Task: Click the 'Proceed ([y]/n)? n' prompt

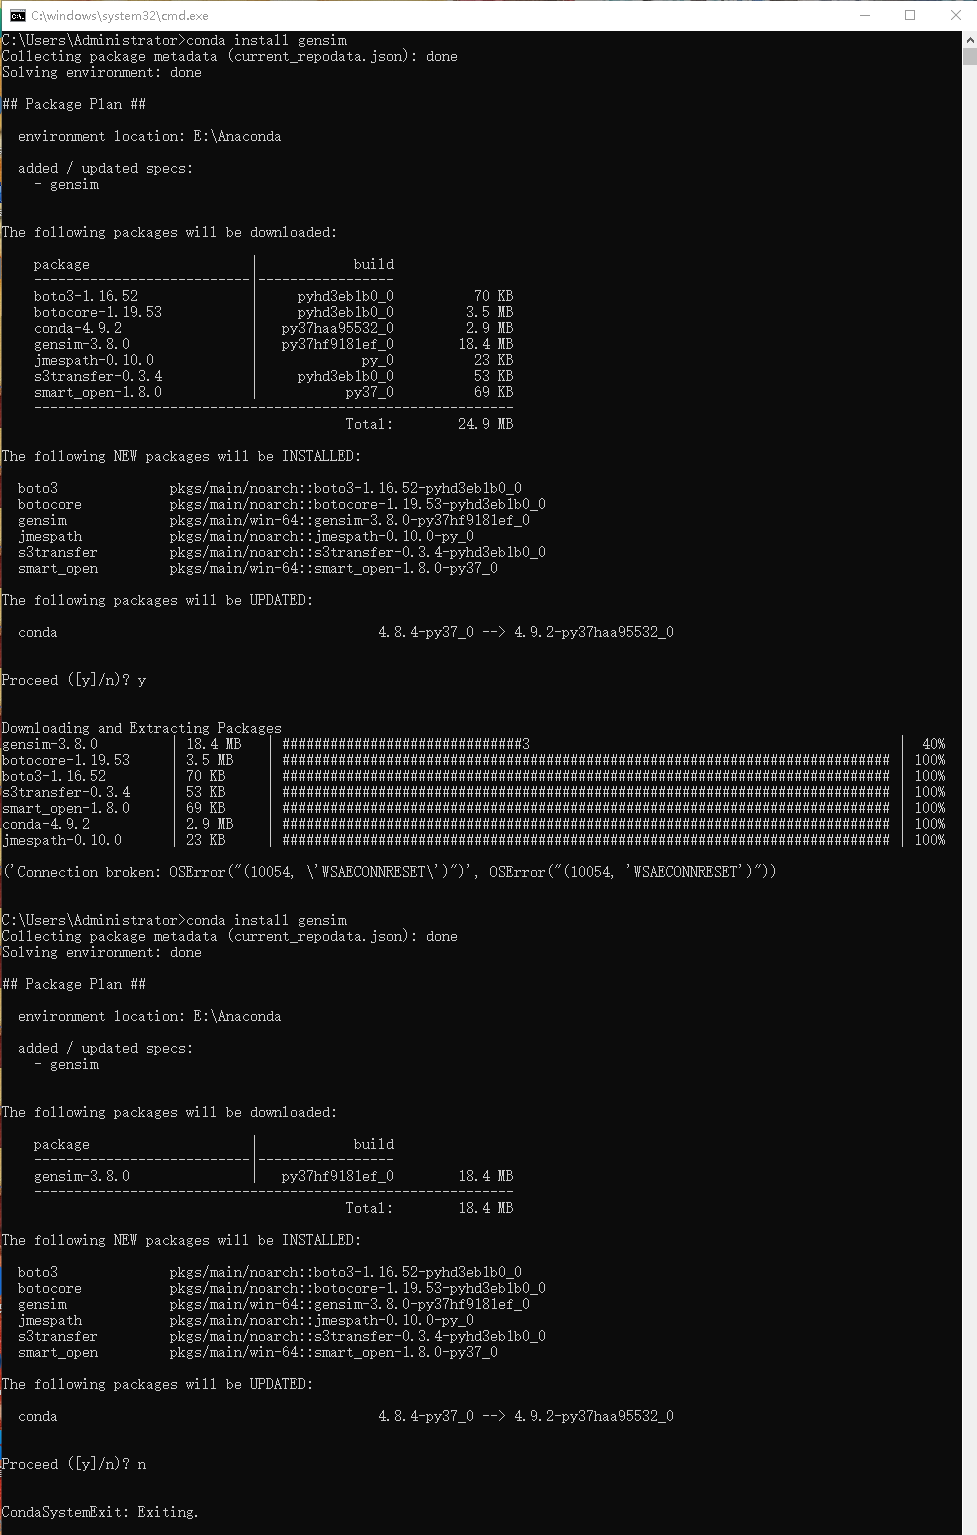Action: [x=74, y=1464]
